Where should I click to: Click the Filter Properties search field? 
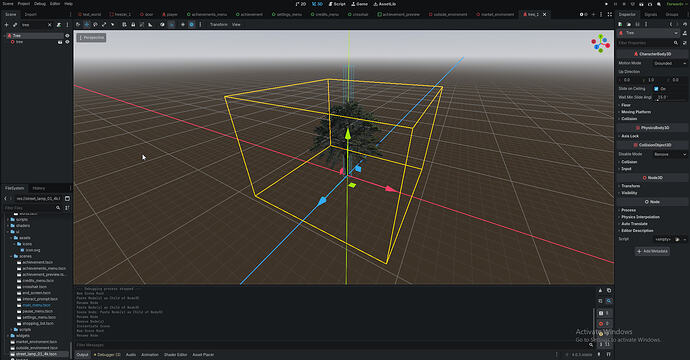coord(646,43)
